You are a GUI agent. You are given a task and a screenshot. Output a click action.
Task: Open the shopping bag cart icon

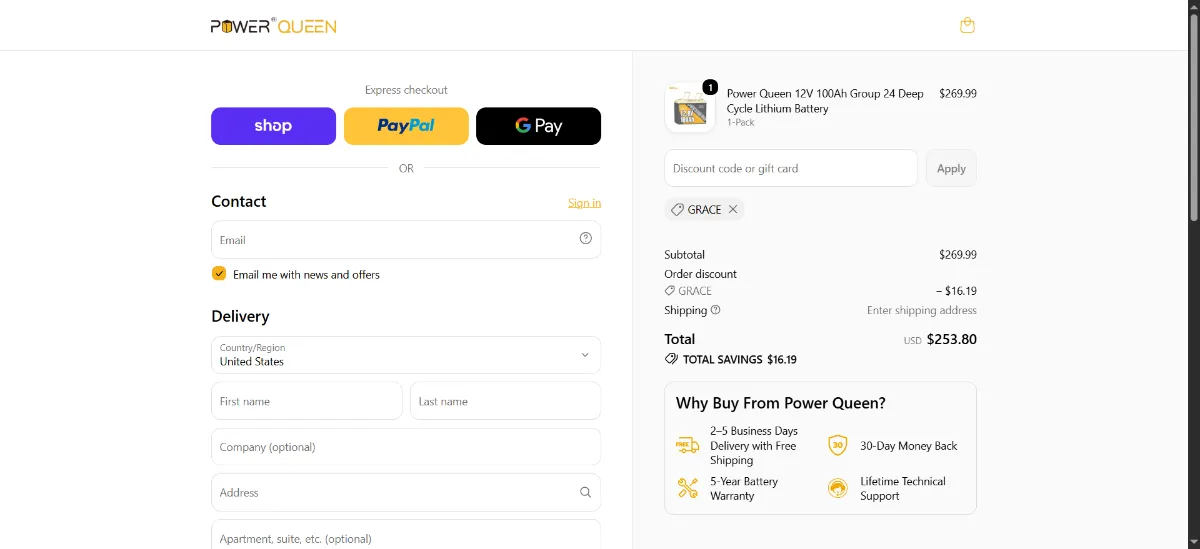tap(967, 25)
